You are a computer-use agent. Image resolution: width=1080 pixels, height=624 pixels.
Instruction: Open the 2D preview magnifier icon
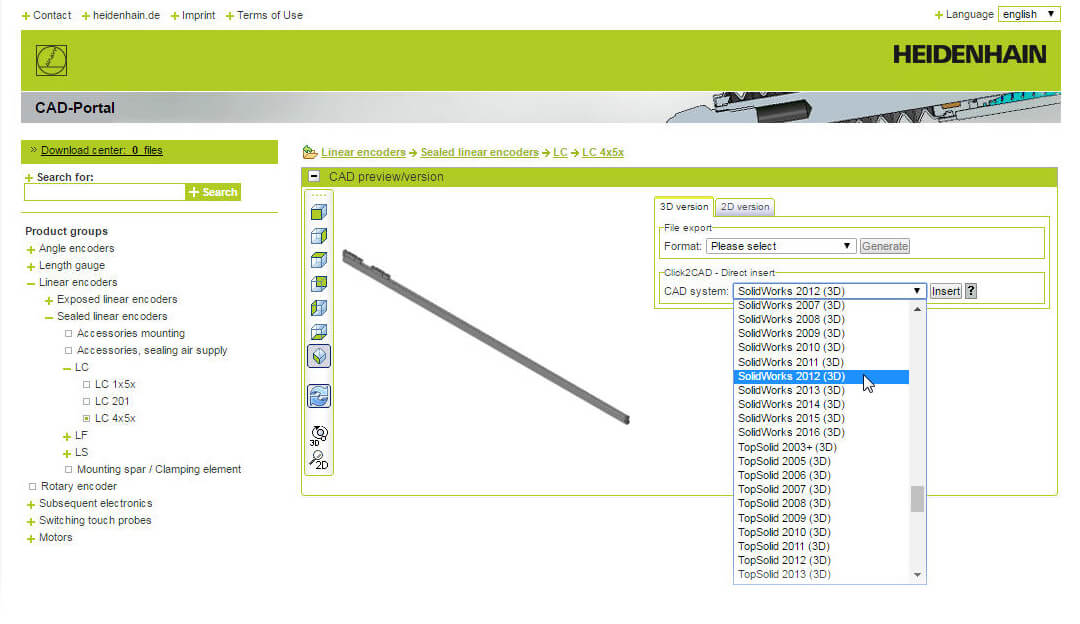[319, 460]
